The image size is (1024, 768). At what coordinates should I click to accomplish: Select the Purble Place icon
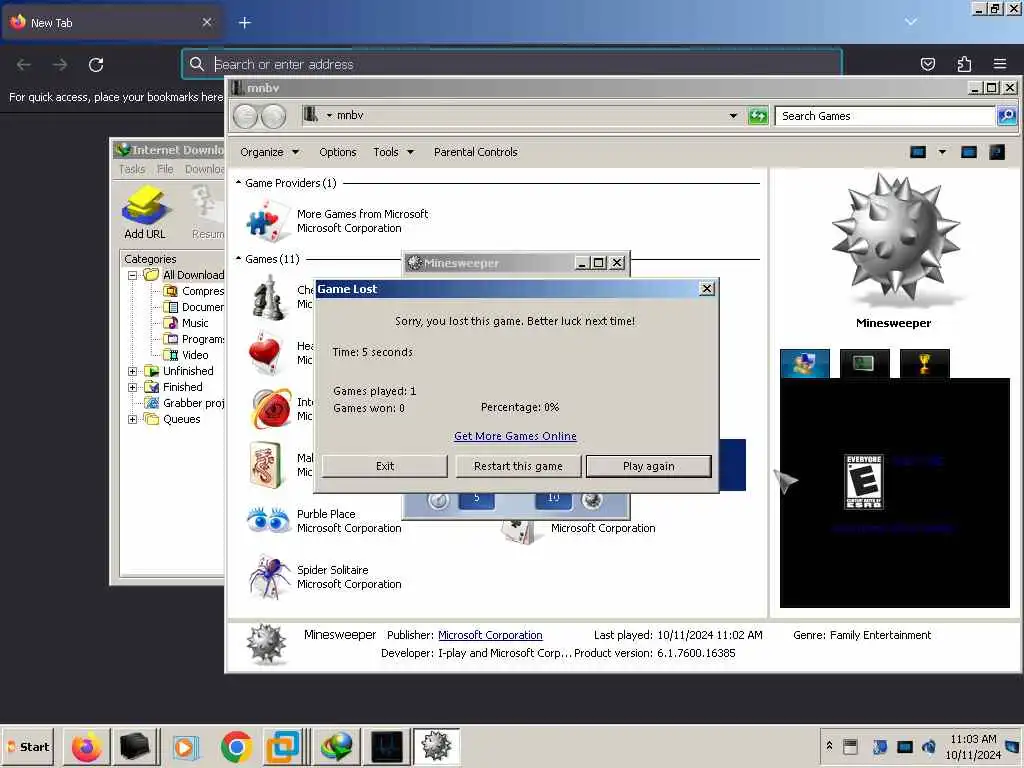tap(268, 520)
